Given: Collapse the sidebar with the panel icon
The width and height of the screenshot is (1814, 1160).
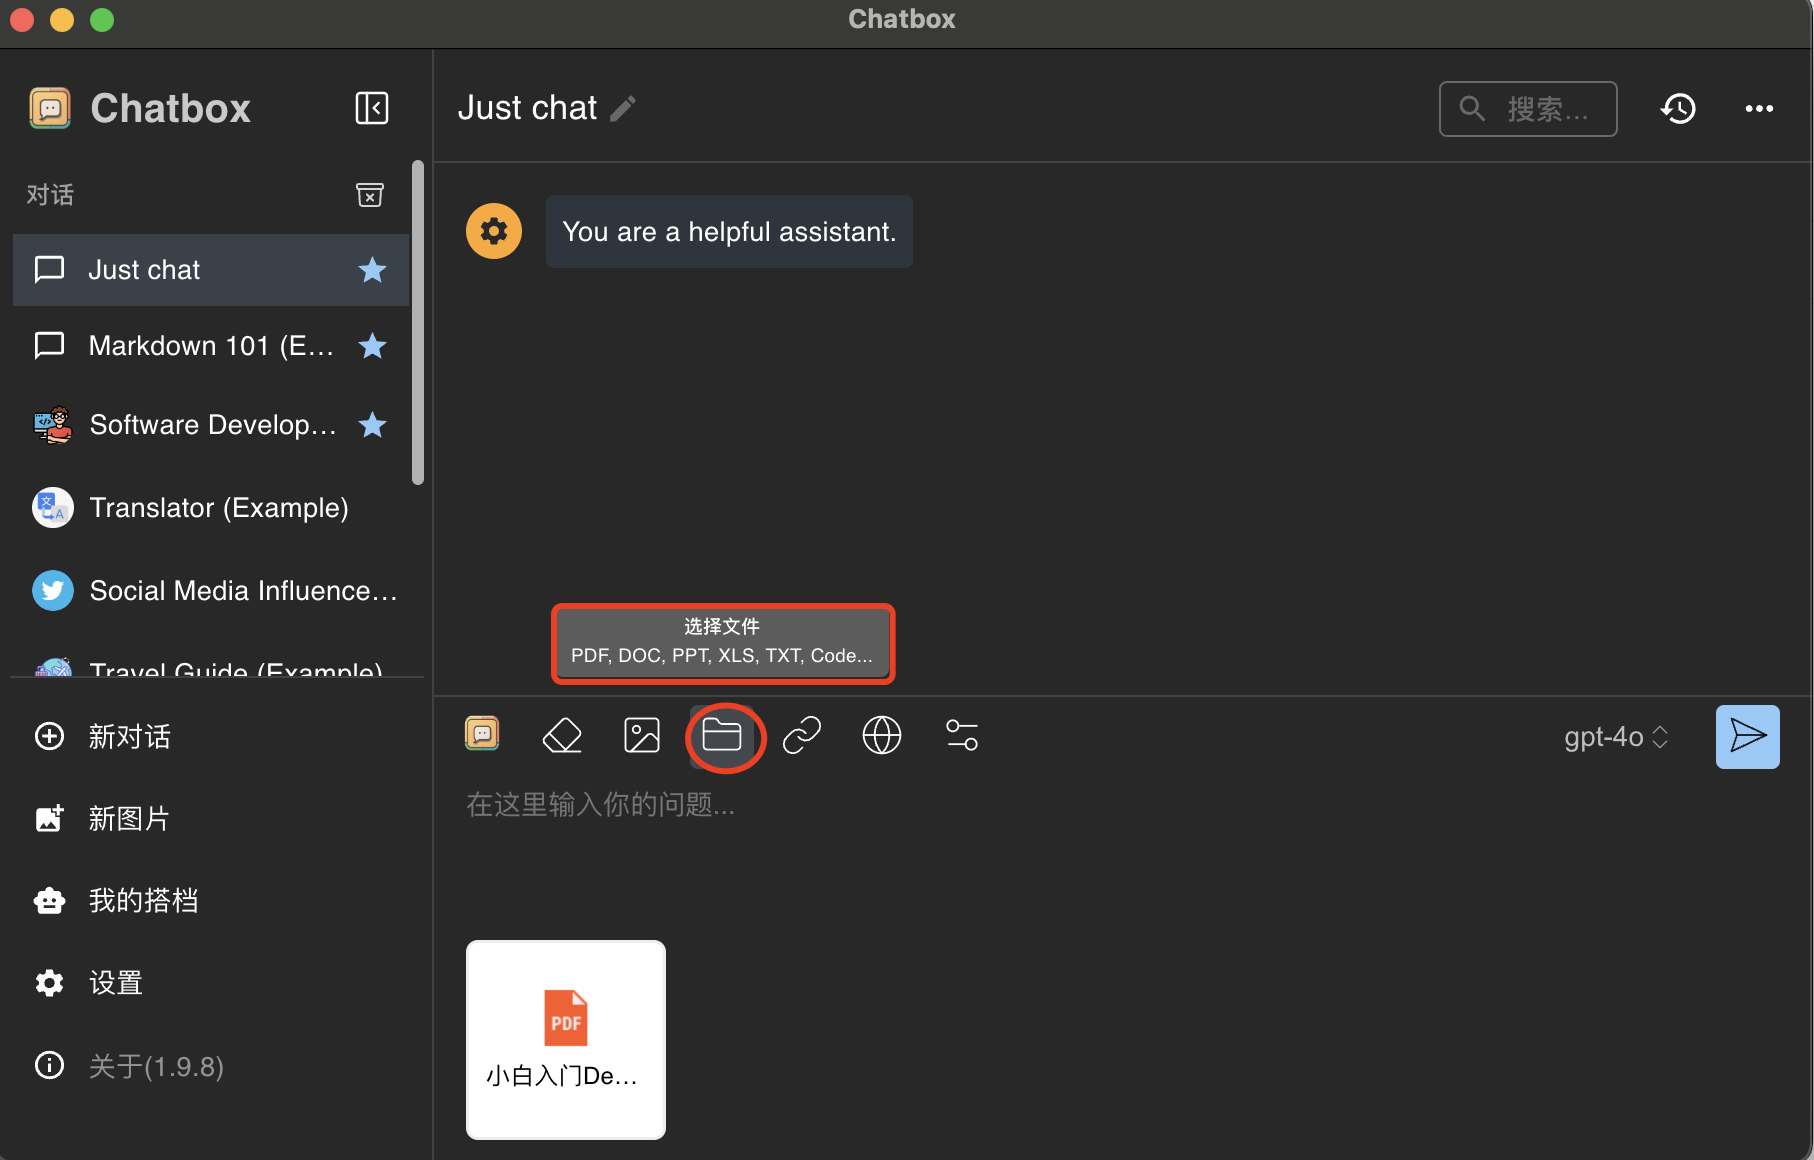Looking at the screenshot, I should point(372,108).
